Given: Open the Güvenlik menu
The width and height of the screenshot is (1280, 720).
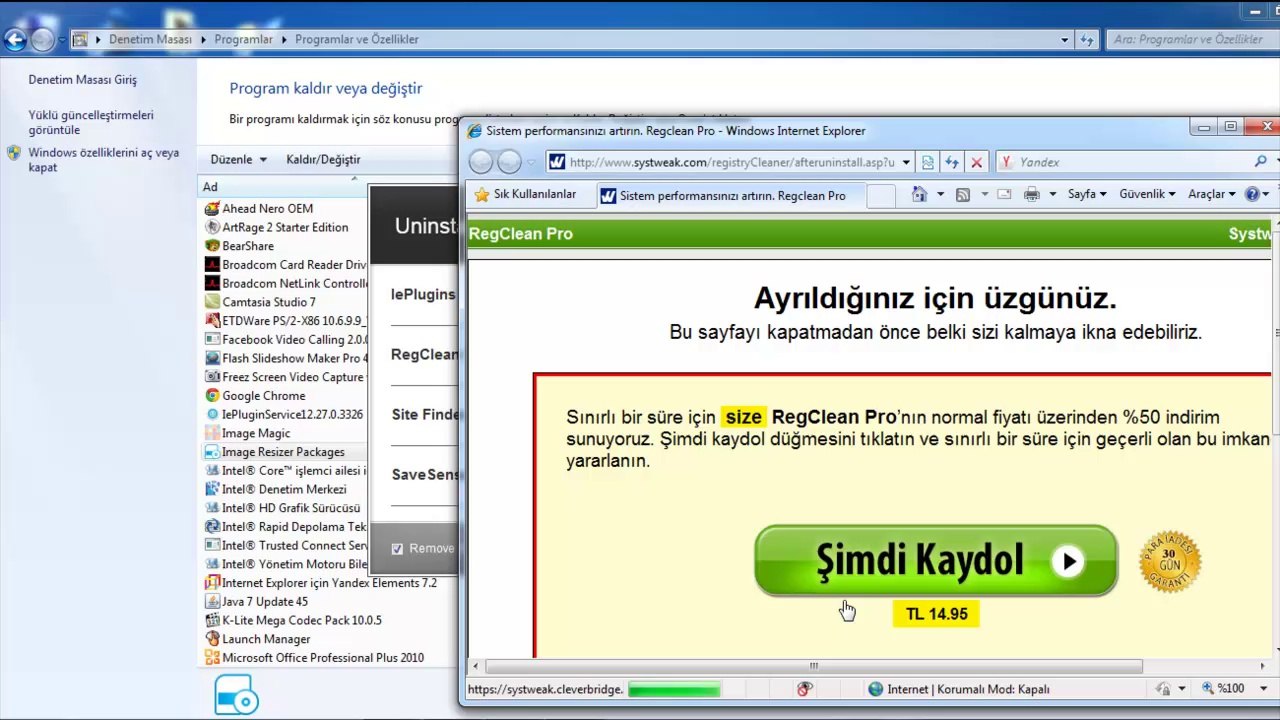Looking at the screenshot, I should 1148,194.
